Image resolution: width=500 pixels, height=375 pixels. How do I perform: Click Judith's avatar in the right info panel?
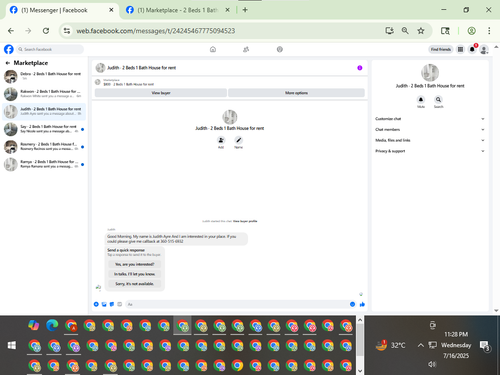click(430, 72)
